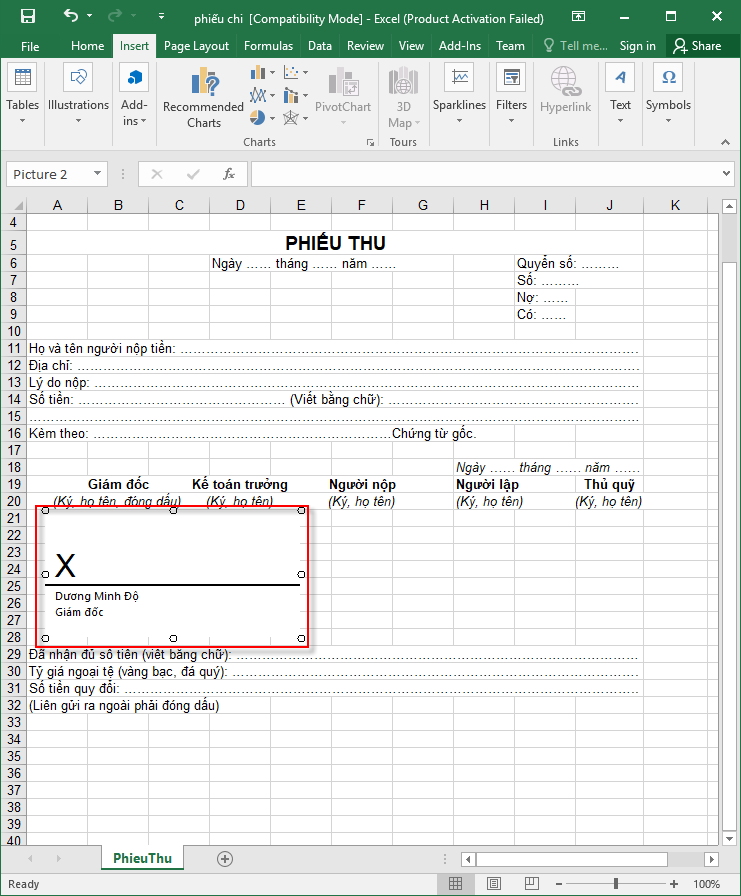The image size is (741, 896).
Task: Click the Share button
Action: pos(697,46)
